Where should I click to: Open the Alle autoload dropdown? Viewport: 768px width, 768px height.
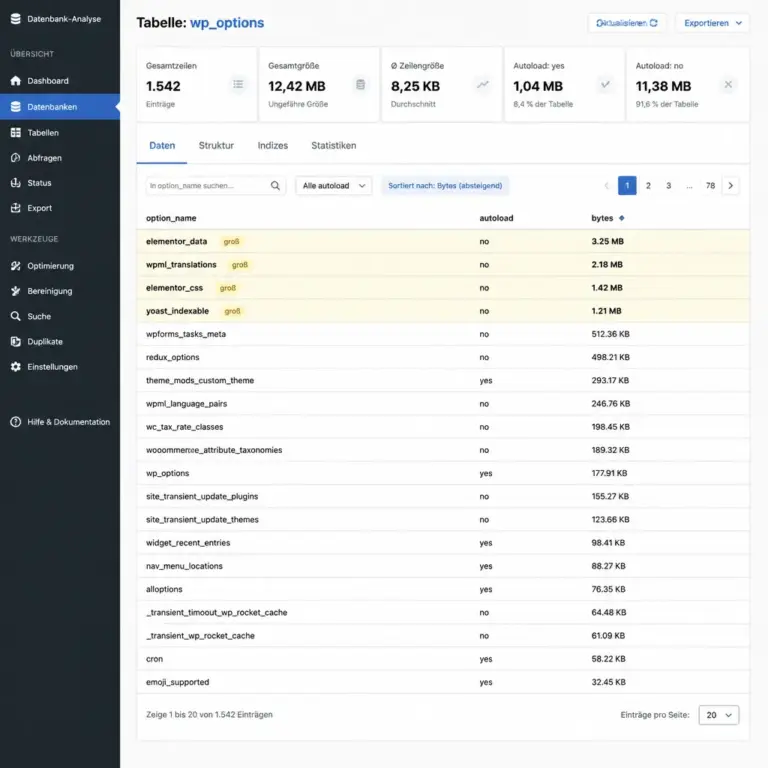click(x=334, y=186)
